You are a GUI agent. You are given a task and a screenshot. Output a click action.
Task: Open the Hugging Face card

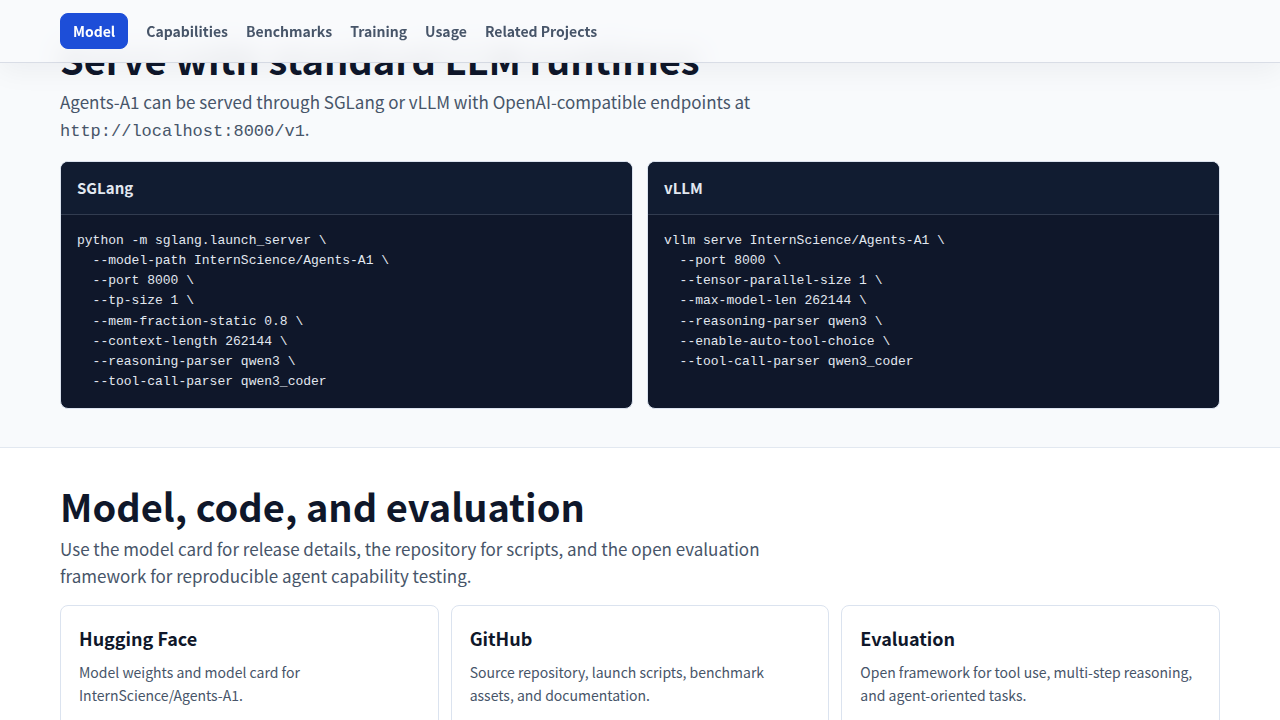click(249, 663)
